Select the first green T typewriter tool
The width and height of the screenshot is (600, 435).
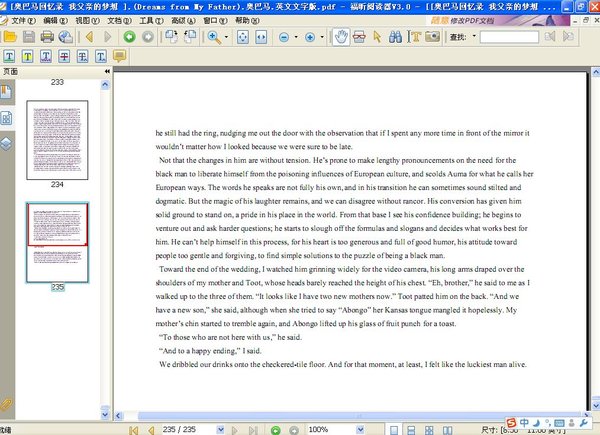[x=9, y=57]
